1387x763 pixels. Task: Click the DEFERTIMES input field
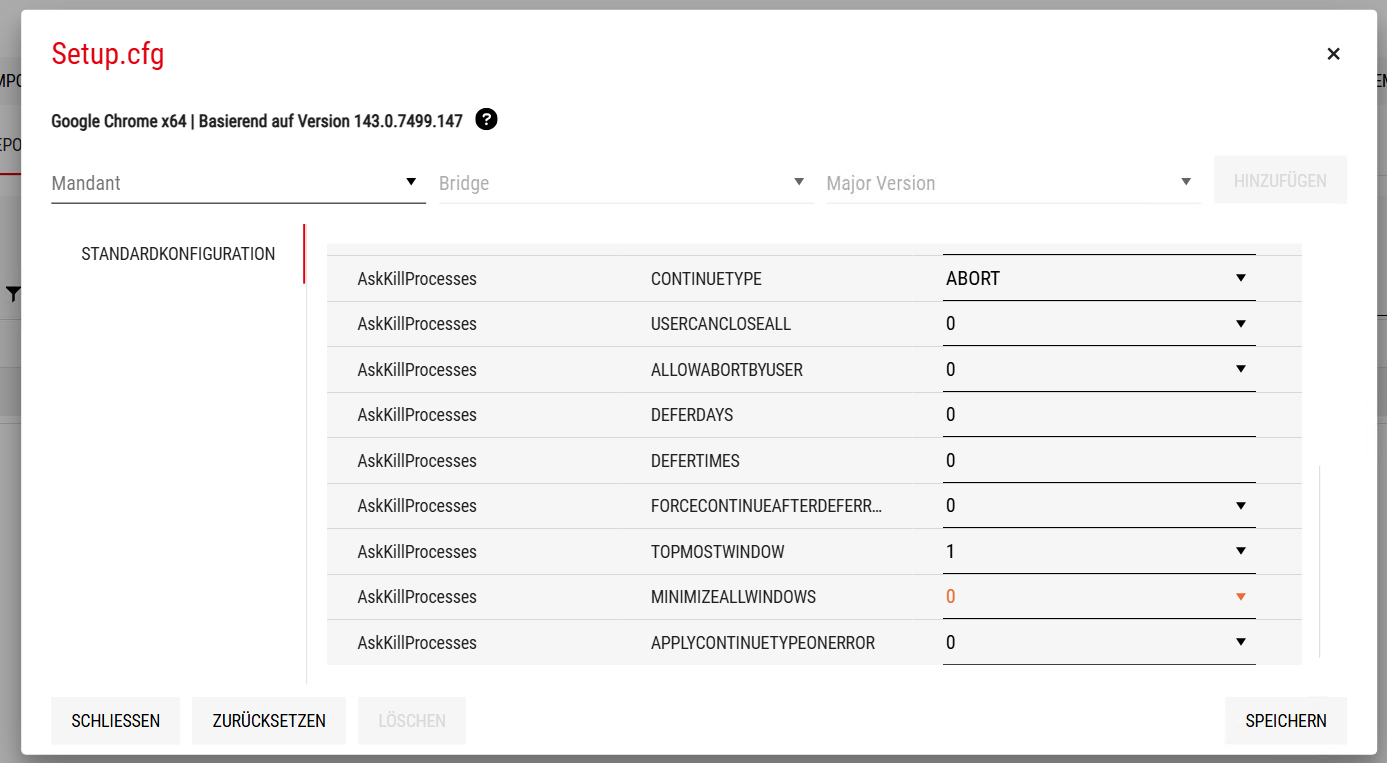click(x=1098, y=461)
